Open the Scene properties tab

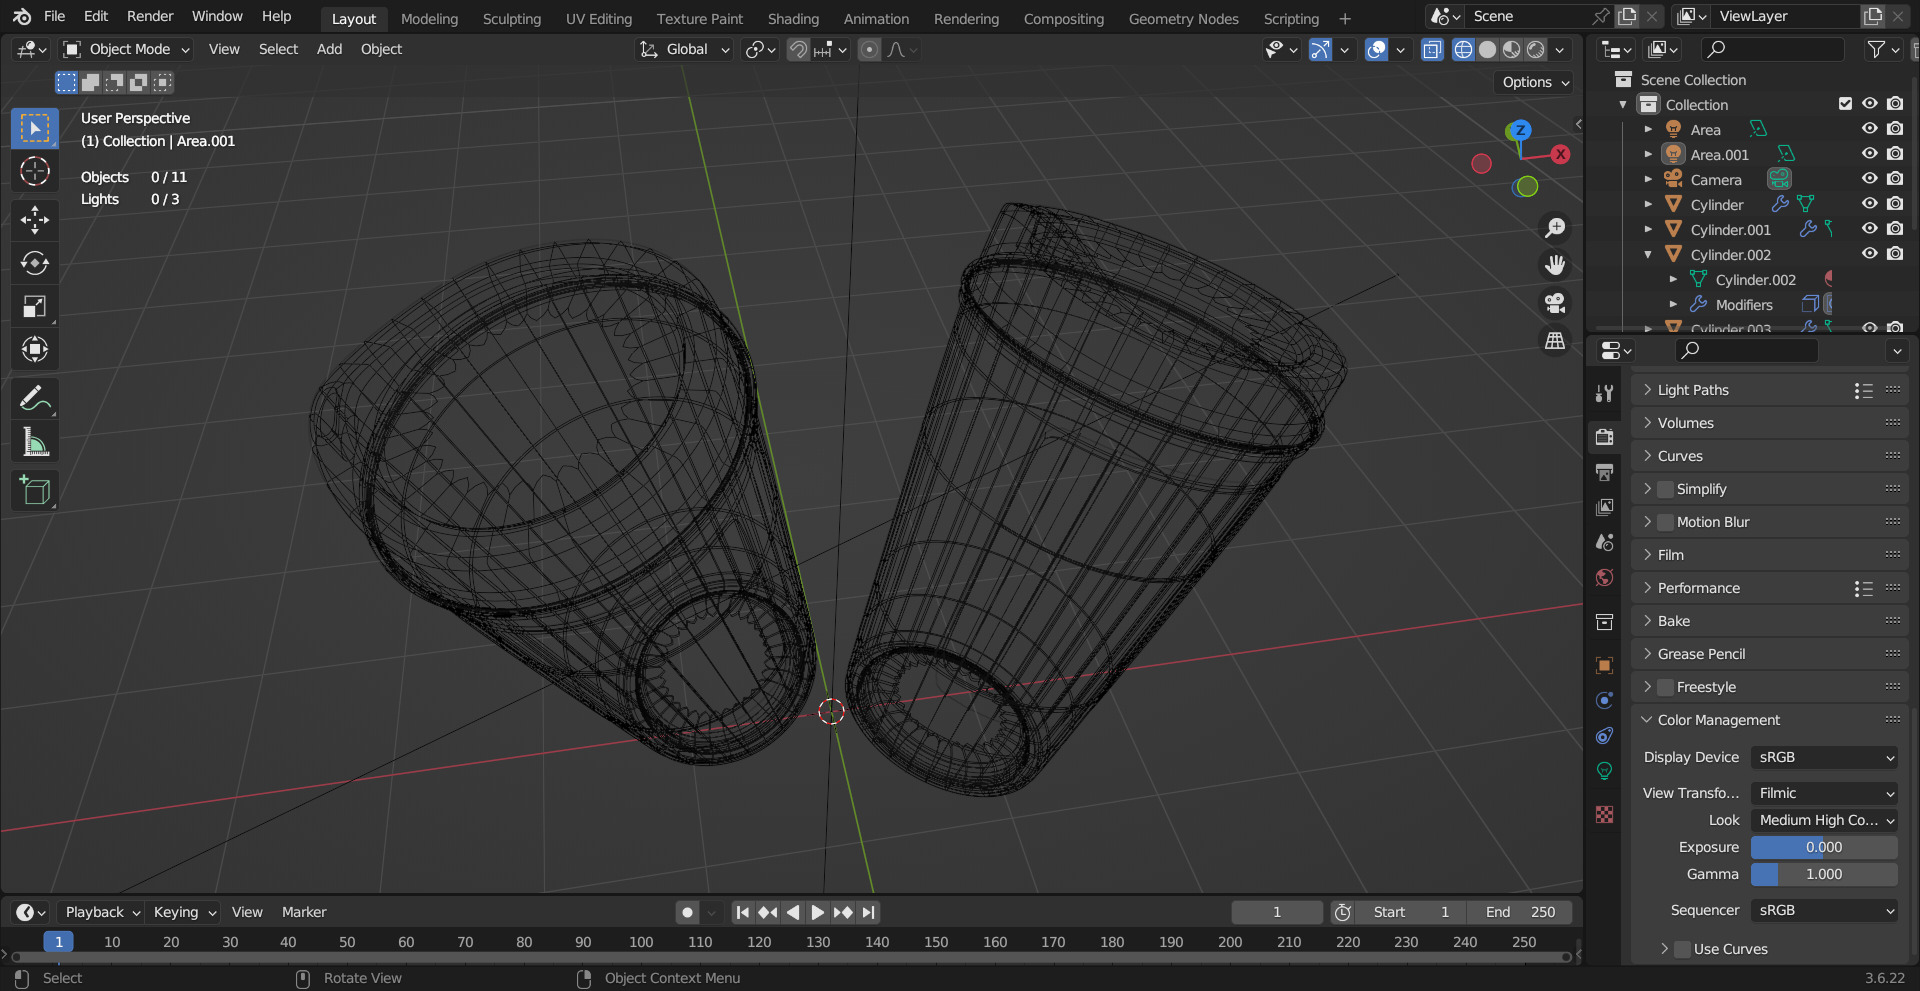pyautogui.click(x=1605, y=542)
